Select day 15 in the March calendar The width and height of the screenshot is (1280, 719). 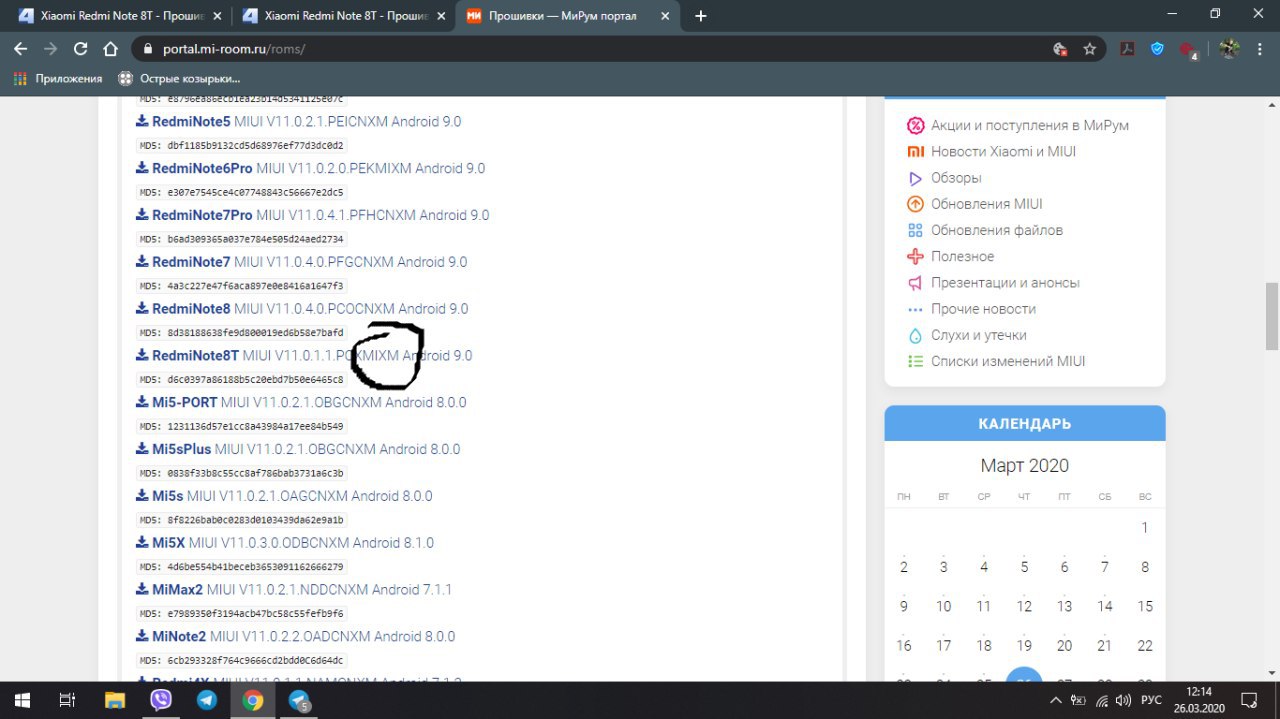pyautogui.click(x=1145, y=606)
